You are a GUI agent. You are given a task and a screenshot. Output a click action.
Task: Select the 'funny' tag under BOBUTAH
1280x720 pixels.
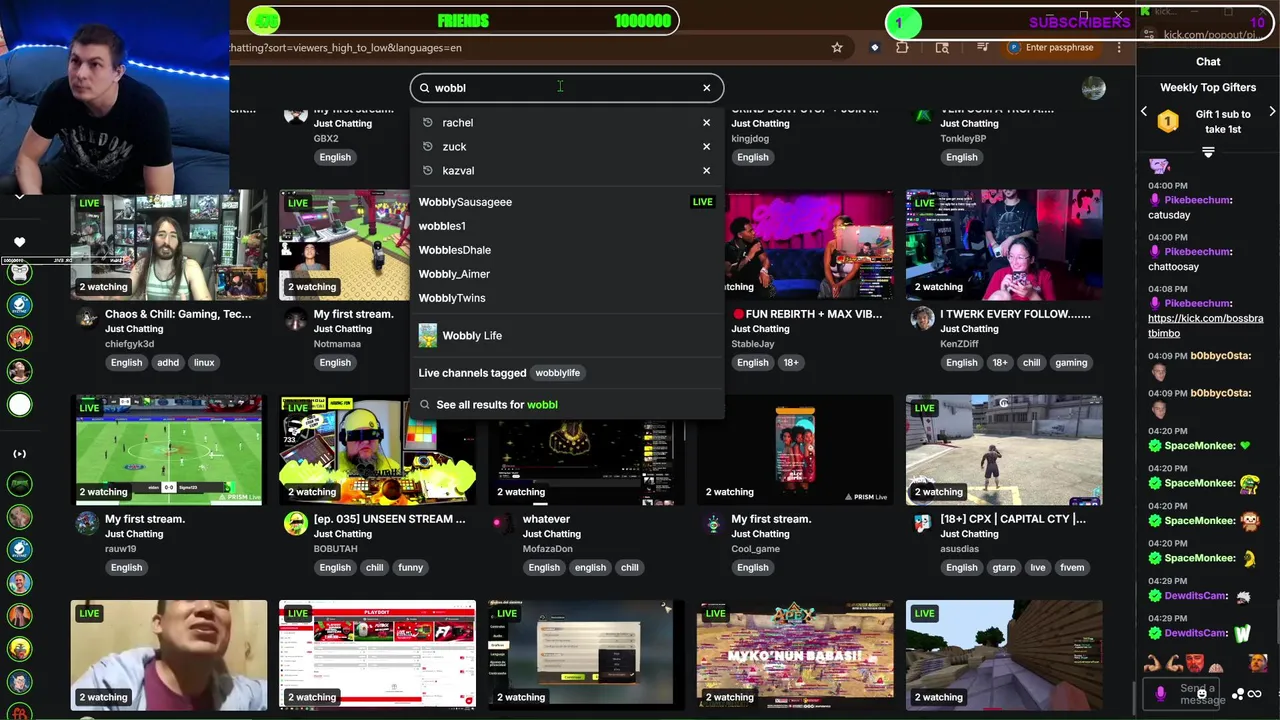(x=411, y=568)
